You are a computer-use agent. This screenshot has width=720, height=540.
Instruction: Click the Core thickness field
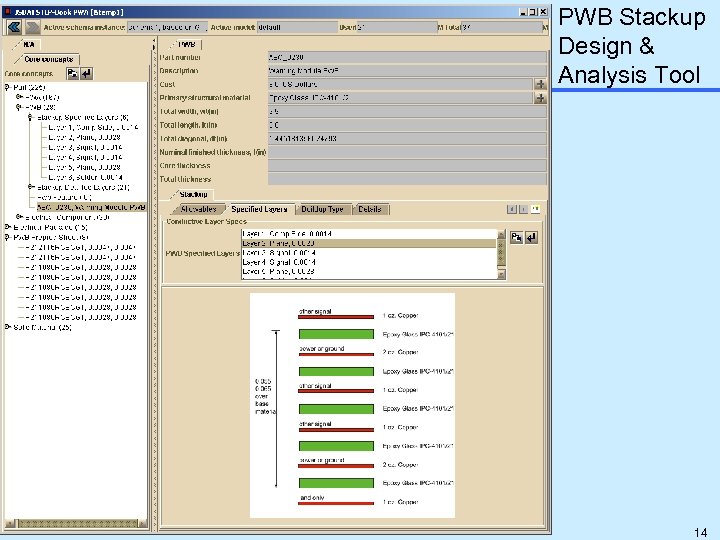point(407,165)
